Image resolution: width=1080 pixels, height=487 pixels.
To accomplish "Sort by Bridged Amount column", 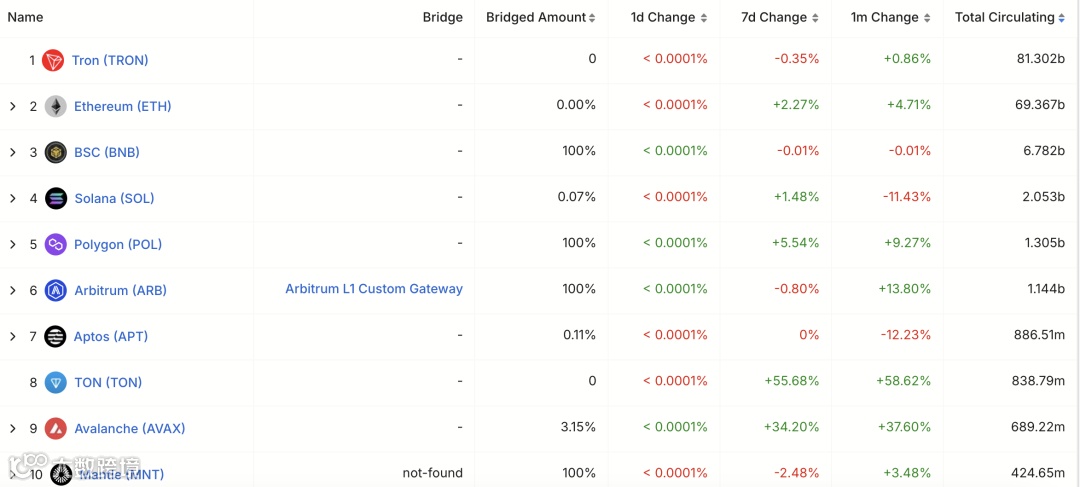I will (x=592, y=18).
